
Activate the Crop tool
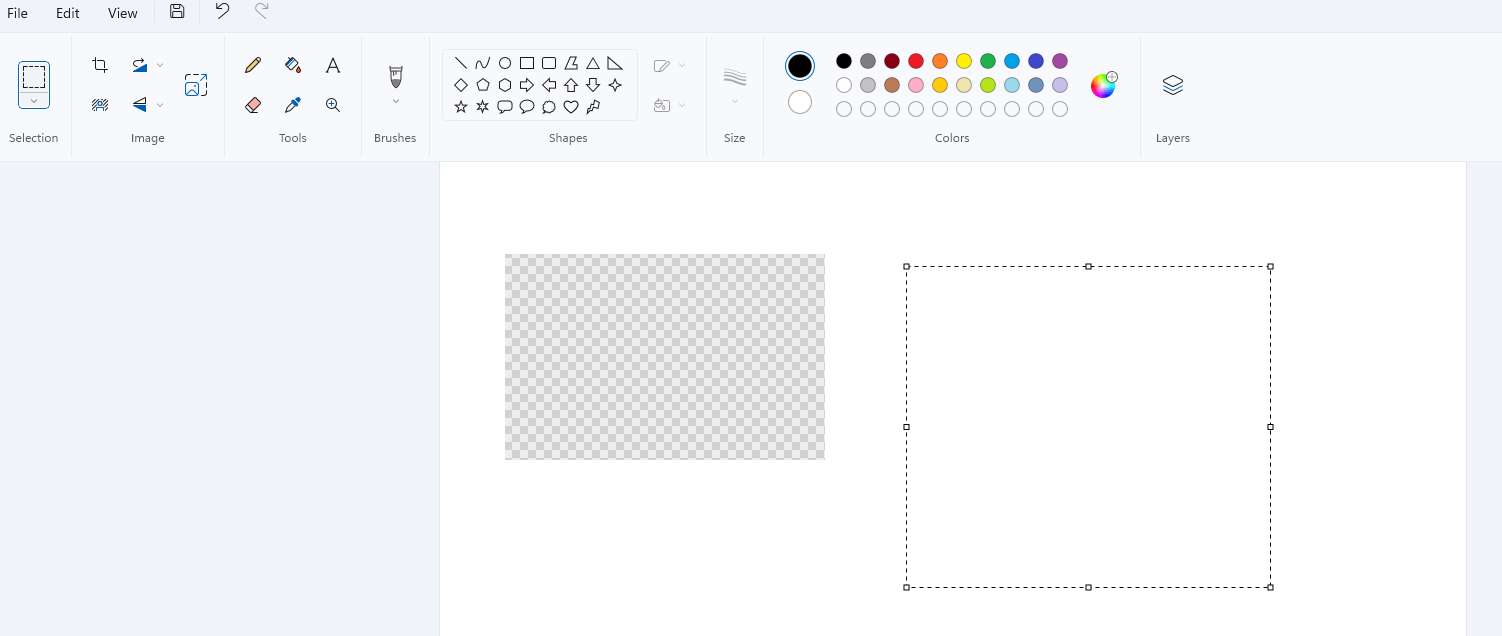pyautogui.click(x=99, y=64)
